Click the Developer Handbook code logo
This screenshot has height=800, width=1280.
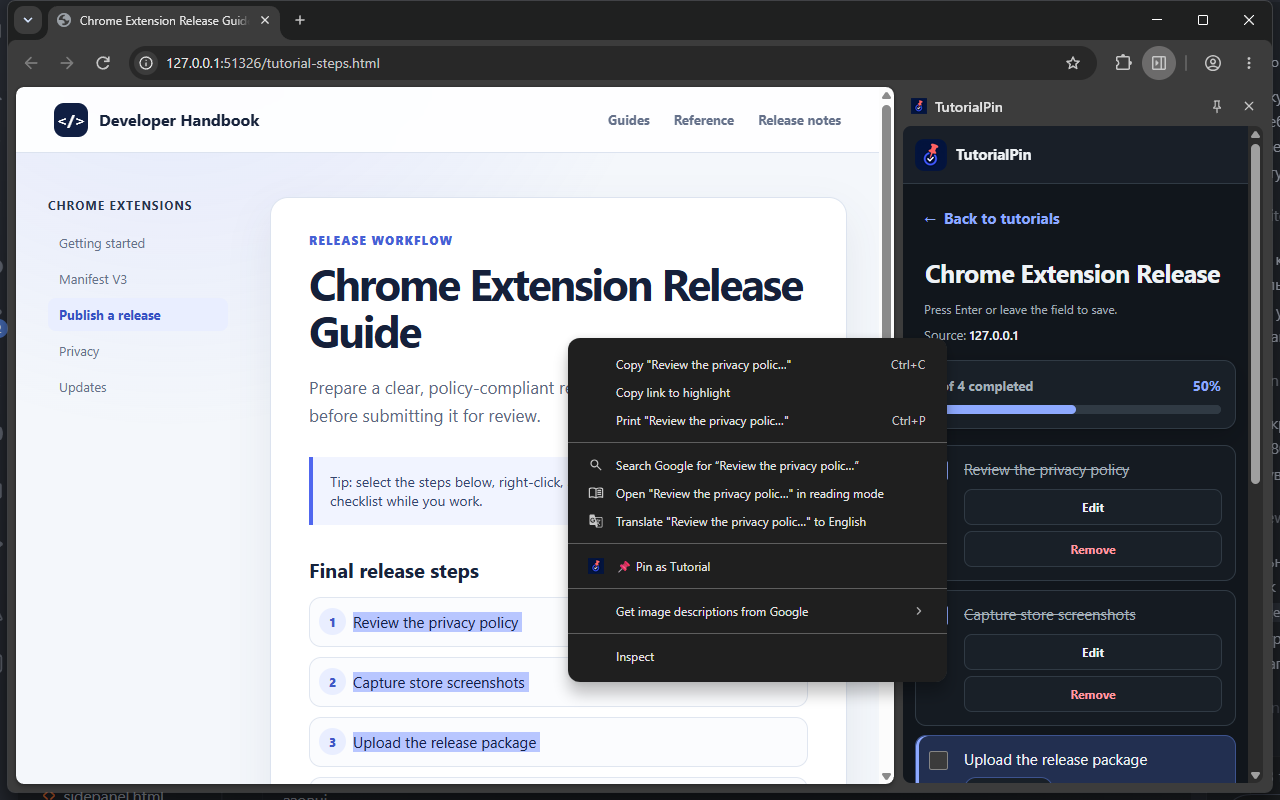71,120
